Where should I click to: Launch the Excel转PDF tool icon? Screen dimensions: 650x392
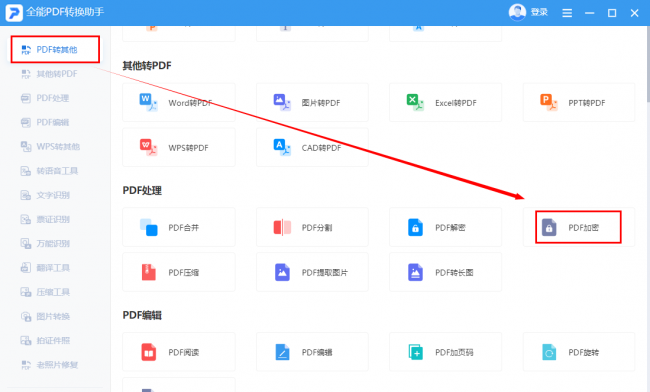point(415,102)
